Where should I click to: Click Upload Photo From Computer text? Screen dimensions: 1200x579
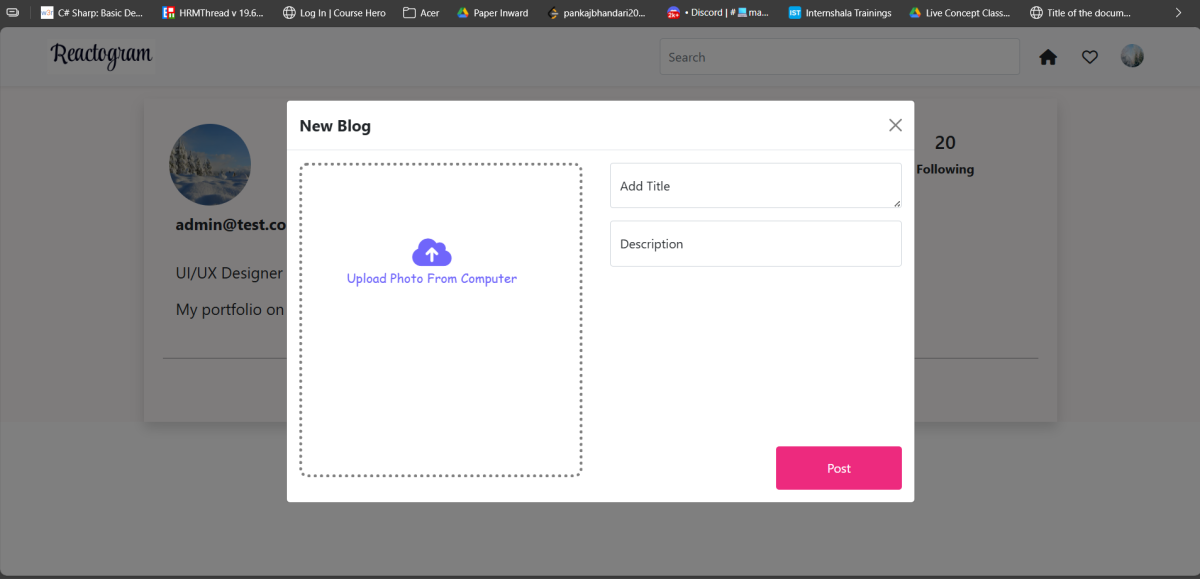tap(432, 279)
